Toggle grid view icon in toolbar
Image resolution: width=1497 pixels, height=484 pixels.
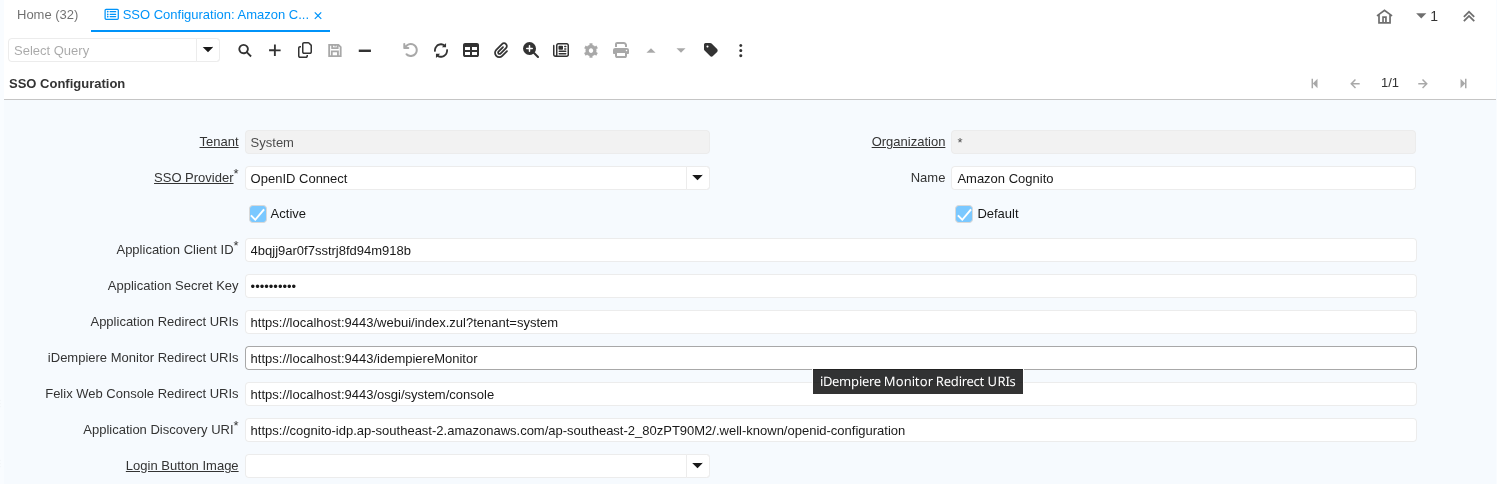pos(471,50)
